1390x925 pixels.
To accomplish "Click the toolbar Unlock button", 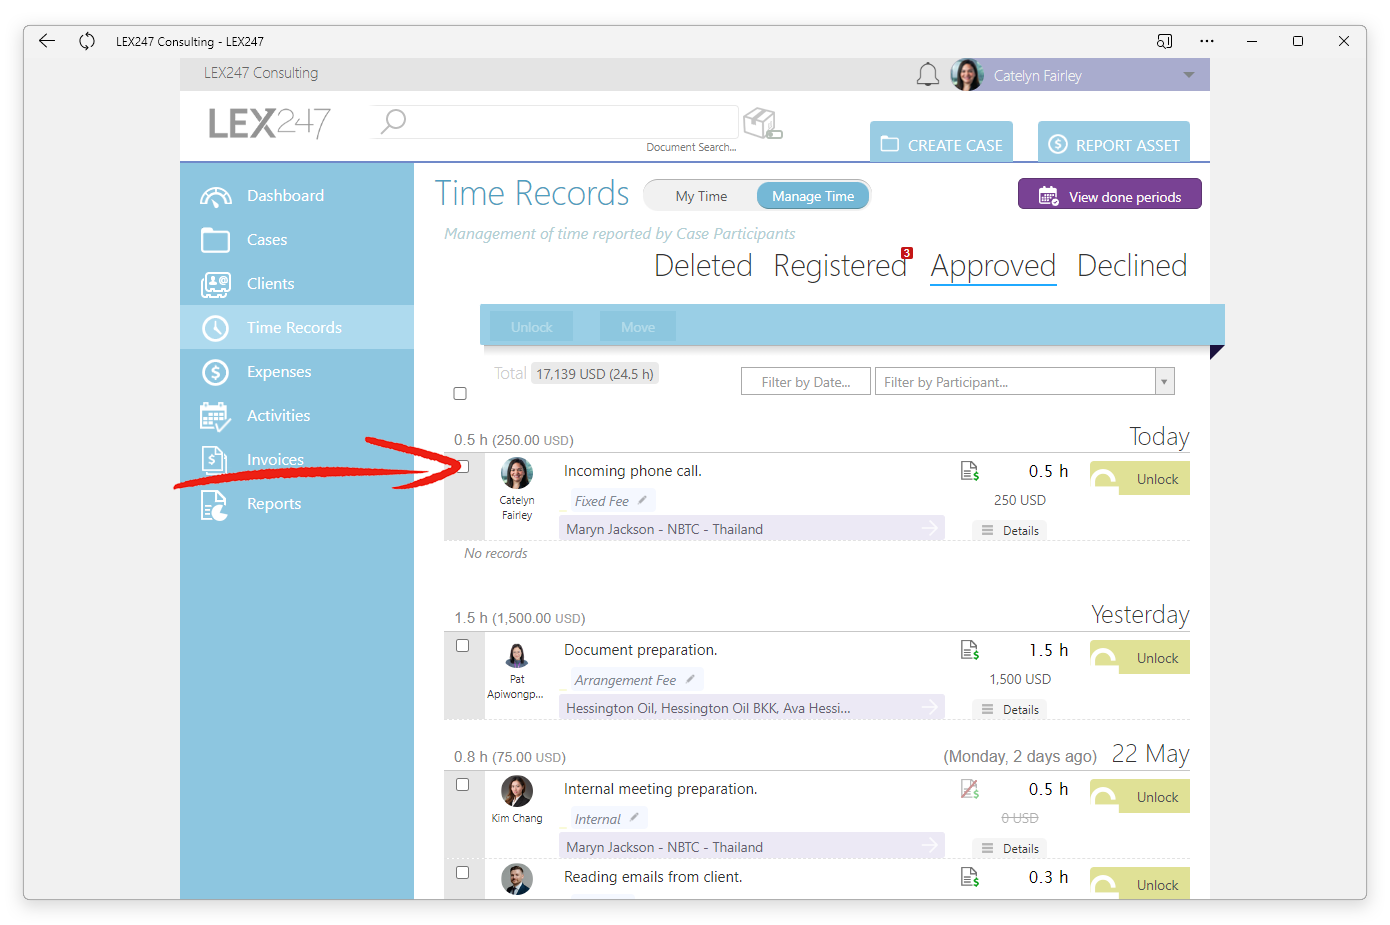I will (x=531, y=327).
